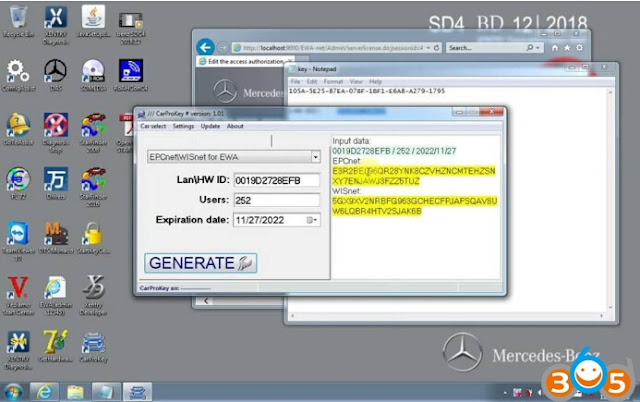Open the Java desktop icon

93,22
